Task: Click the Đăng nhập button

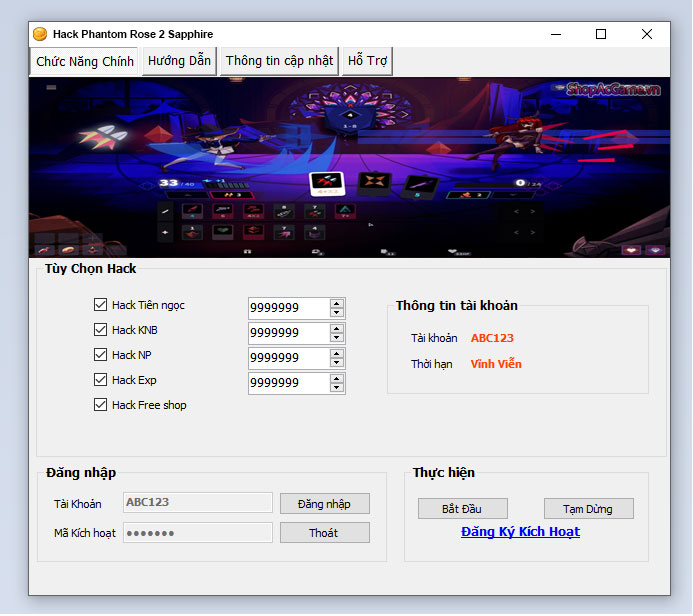Action: point(324,504)
